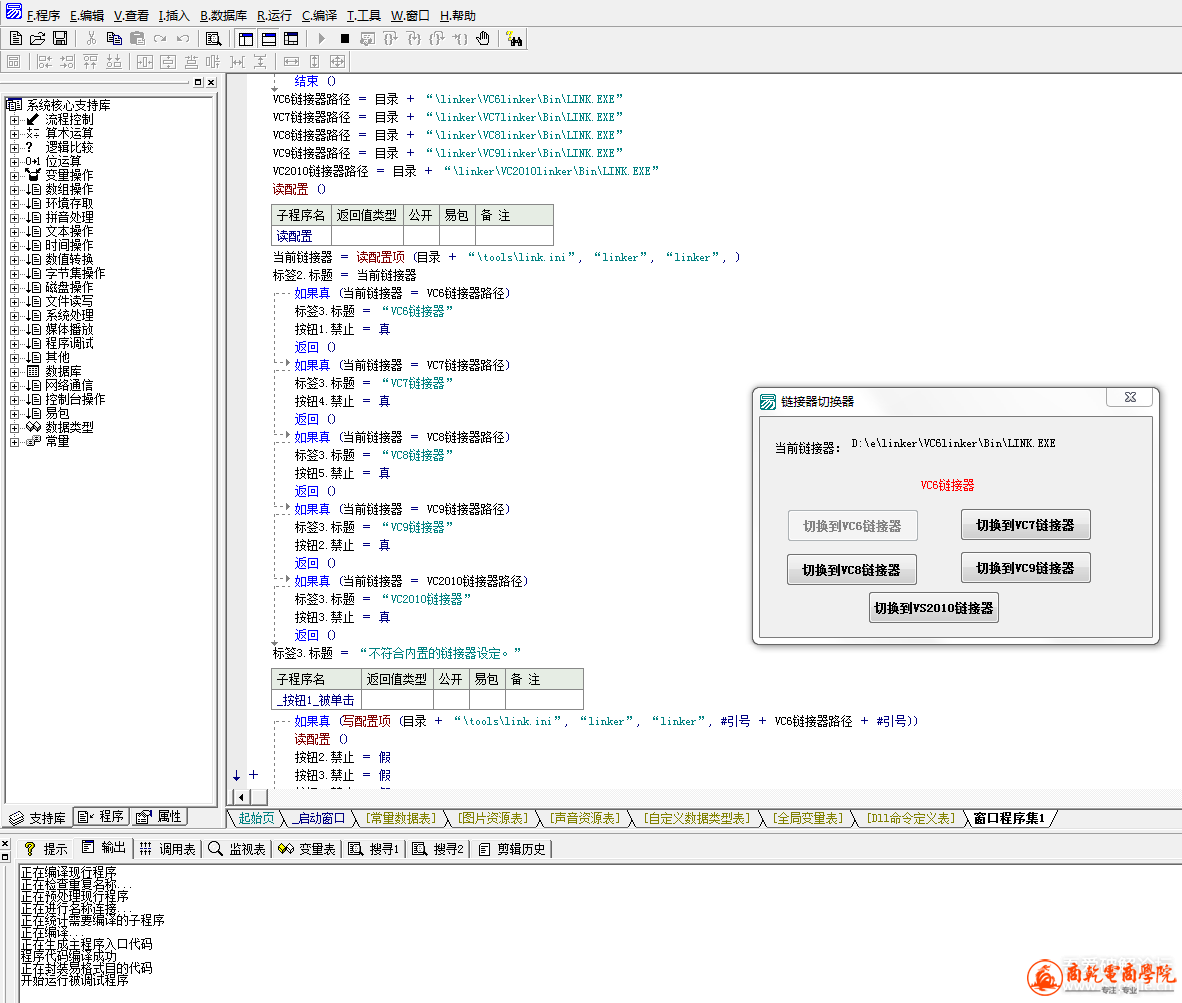Click the align-right layout icon

click(68, 62)
